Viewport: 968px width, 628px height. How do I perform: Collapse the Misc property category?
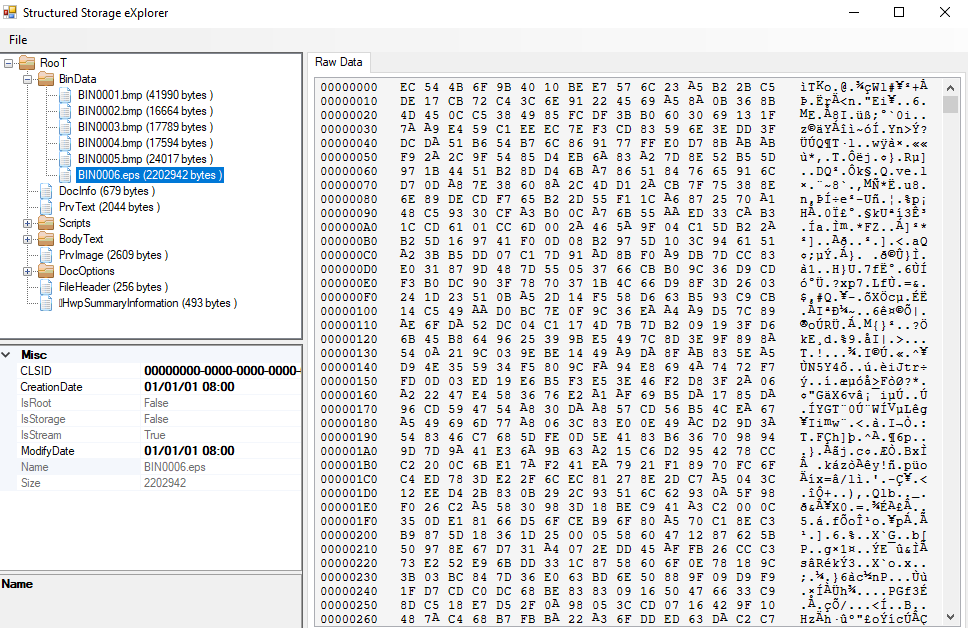(x=6, y=354)
